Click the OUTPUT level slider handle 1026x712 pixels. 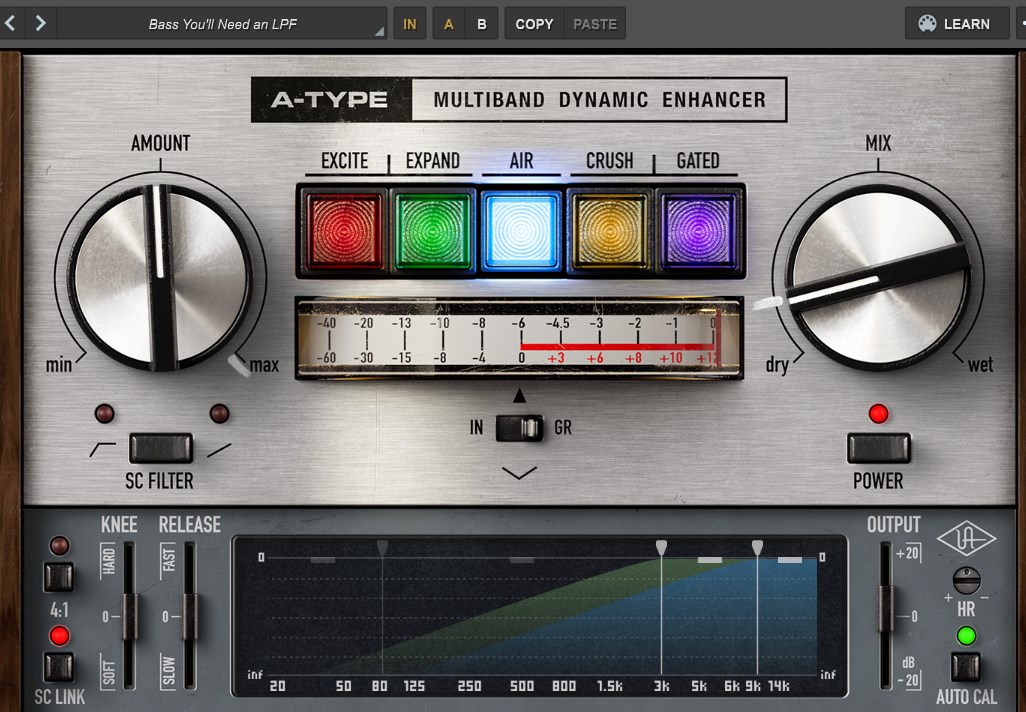coord(886,609)
